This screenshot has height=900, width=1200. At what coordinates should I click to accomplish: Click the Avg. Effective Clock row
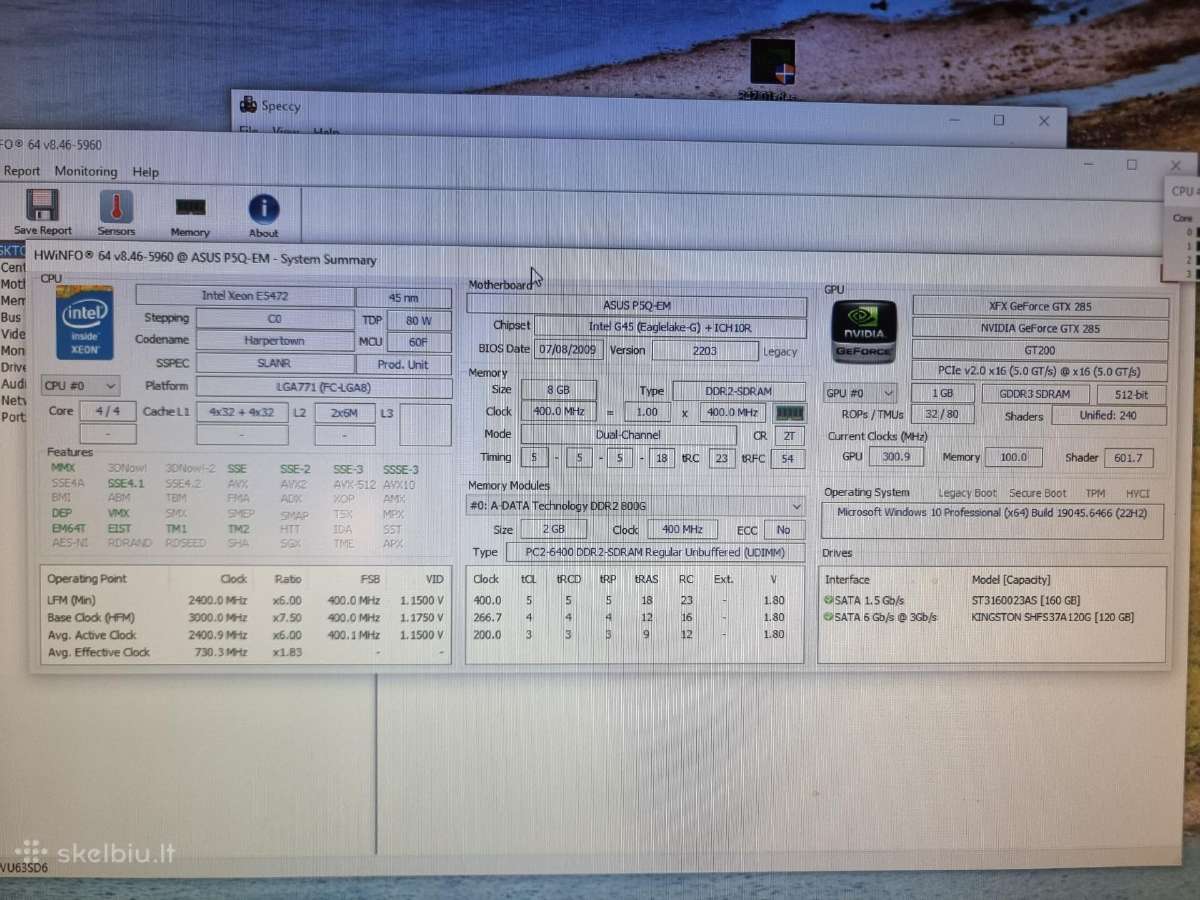(245, 652)
